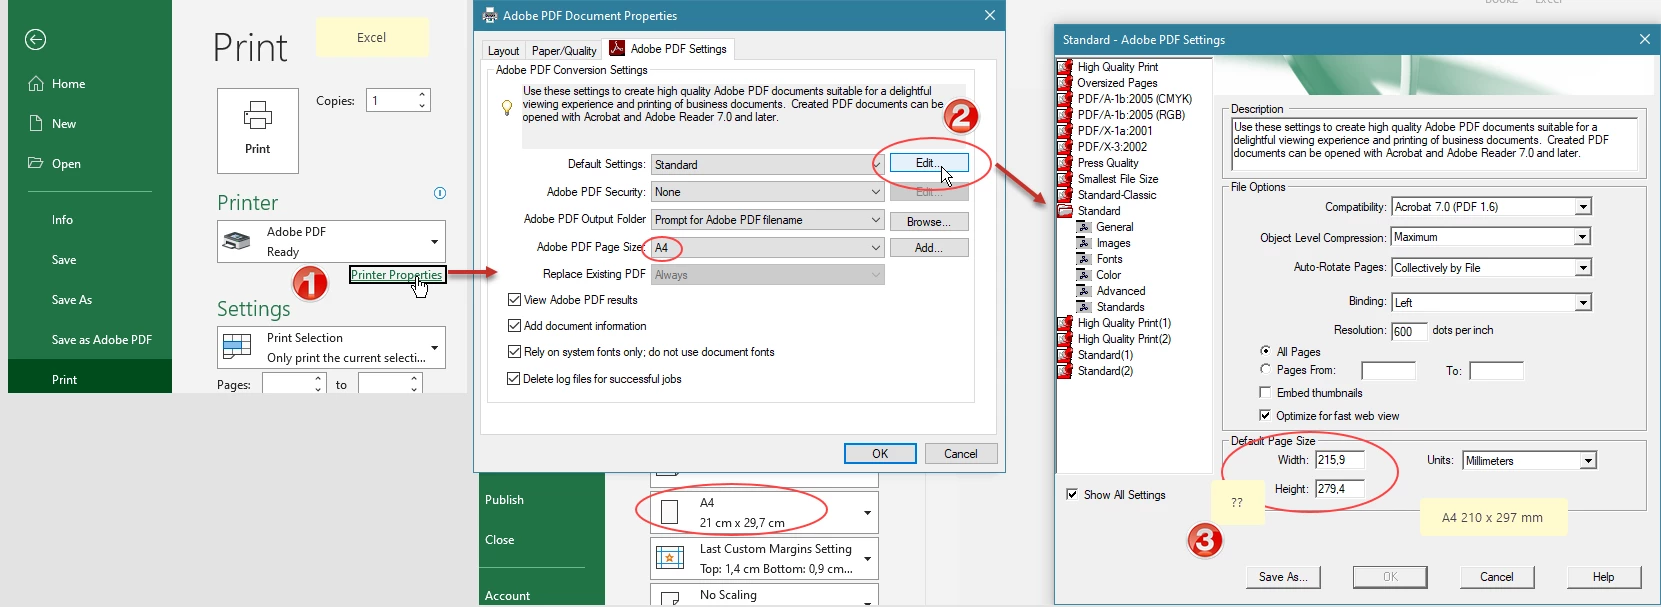Toggle Rely on system fonts only checkbox
The image size is (1661, 607).
click(514, 352)
